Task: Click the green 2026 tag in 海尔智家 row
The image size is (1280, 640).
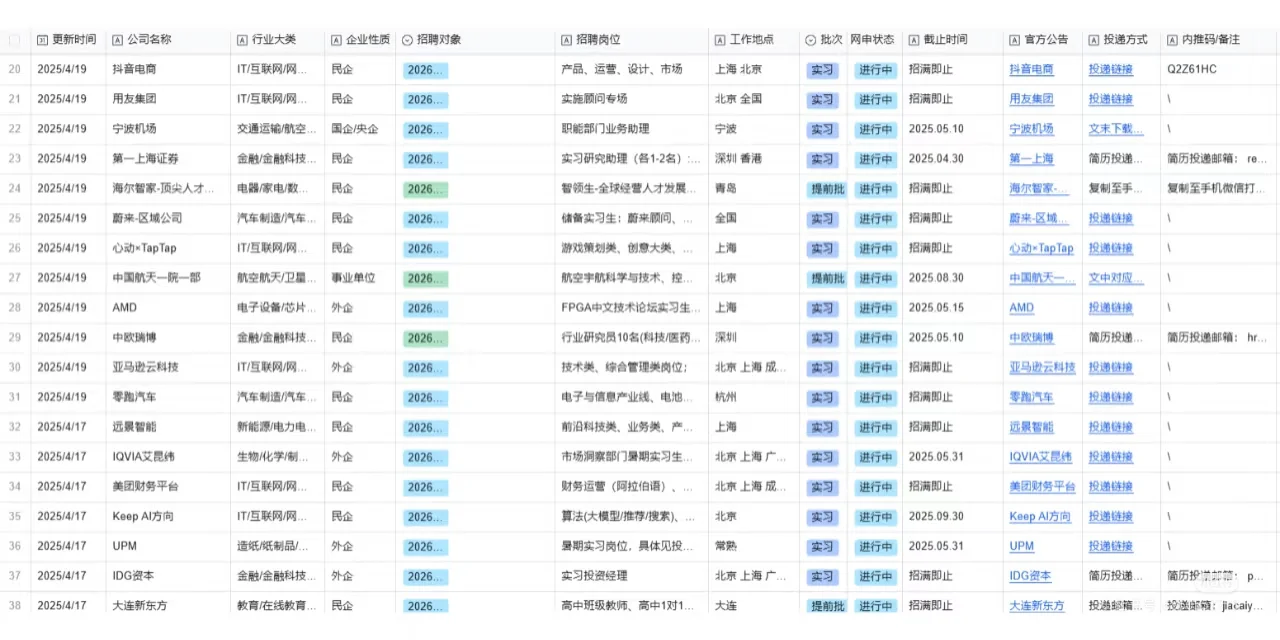Action: pyautogui.click(x=425, y=189)
